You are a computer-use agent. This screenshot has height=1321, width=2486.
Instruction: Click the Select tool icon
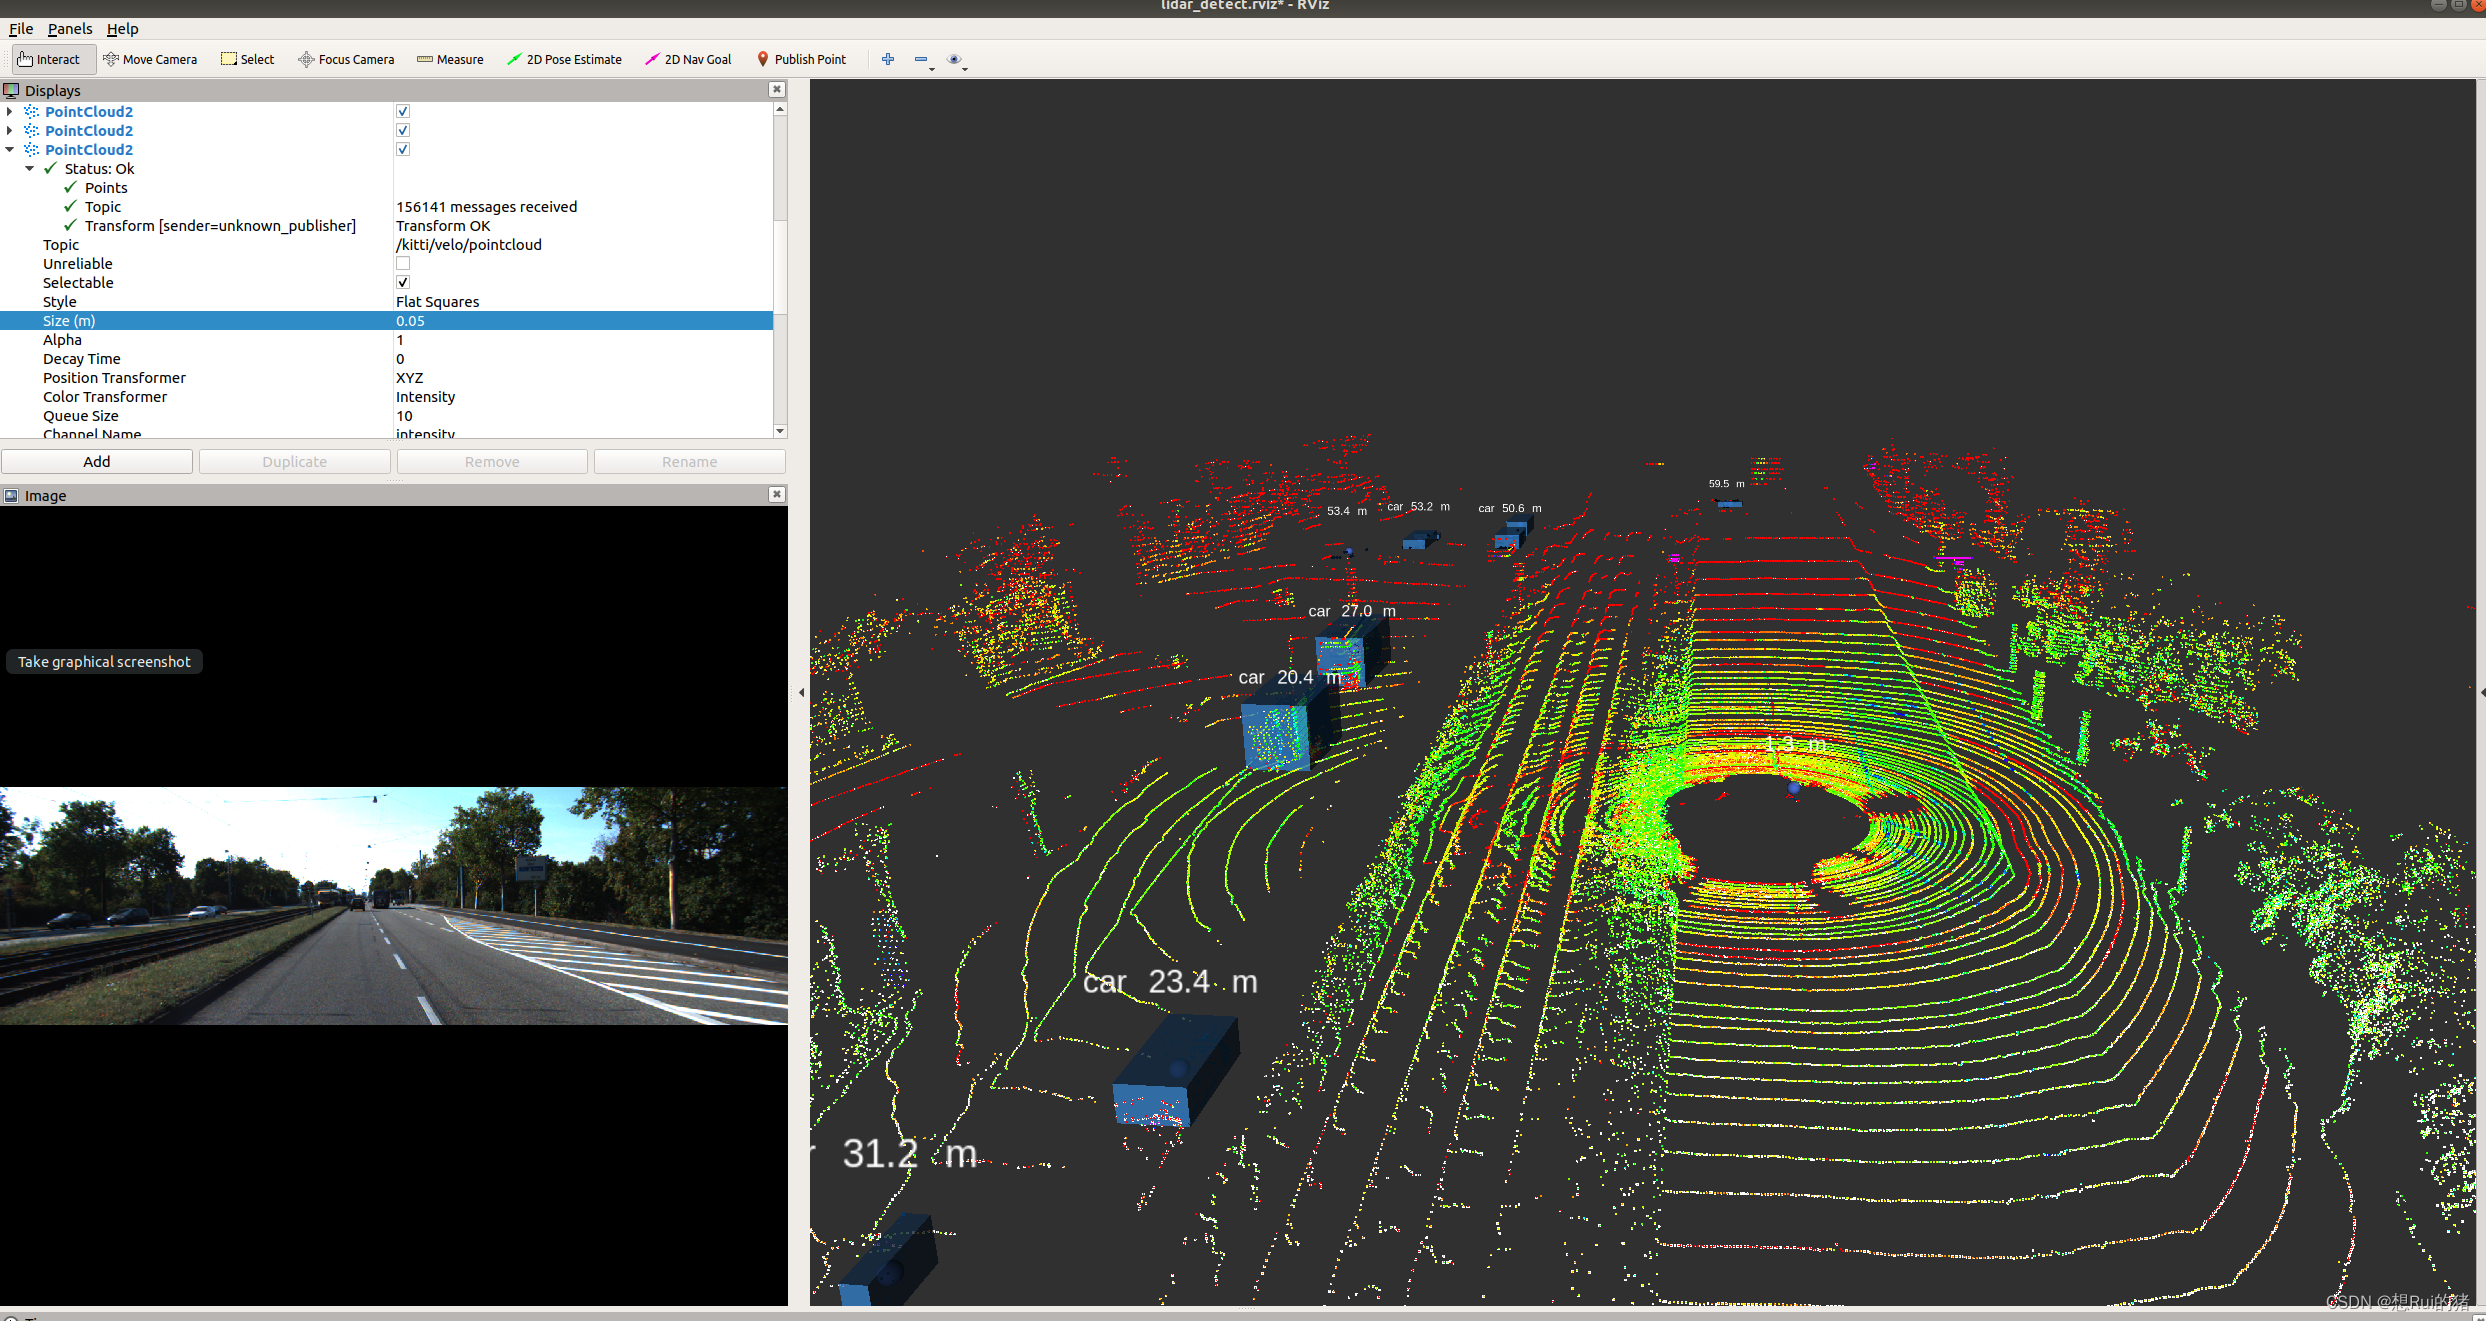229,58
